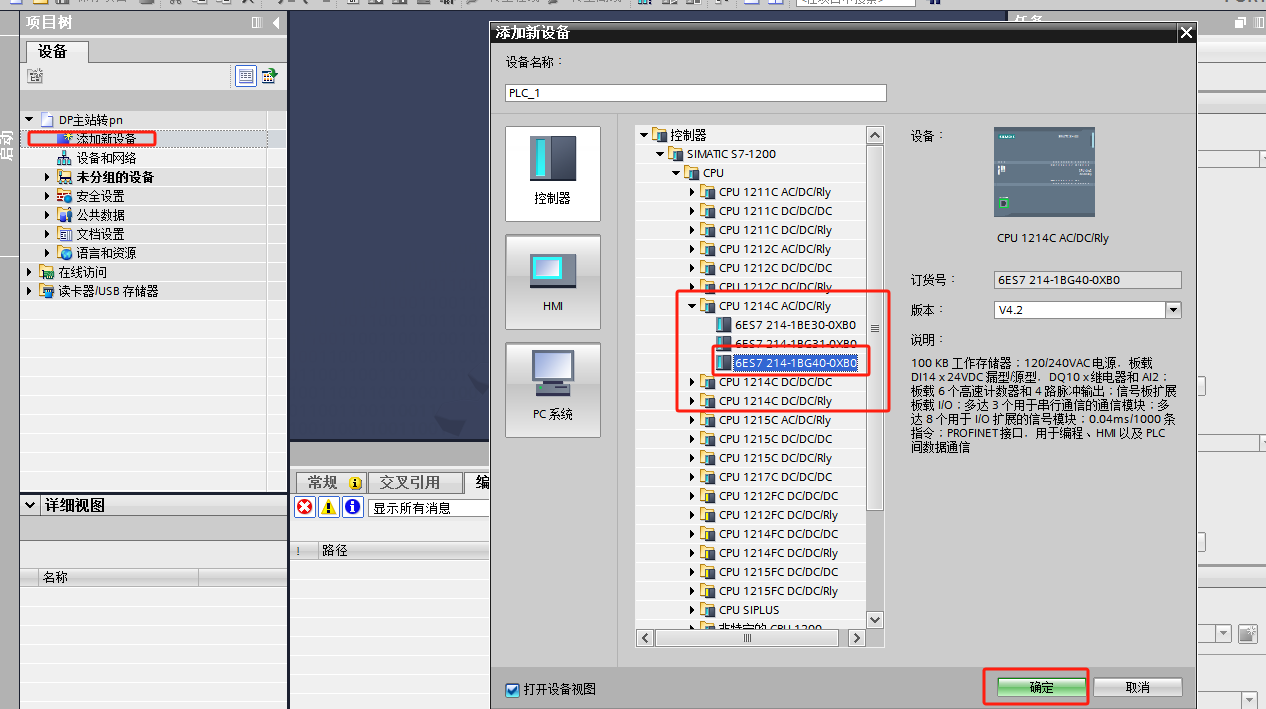This screenshot has width=1266, height=709.
Task: Click the 语言和资源 globe folder icon
Action: pos(65,253)
